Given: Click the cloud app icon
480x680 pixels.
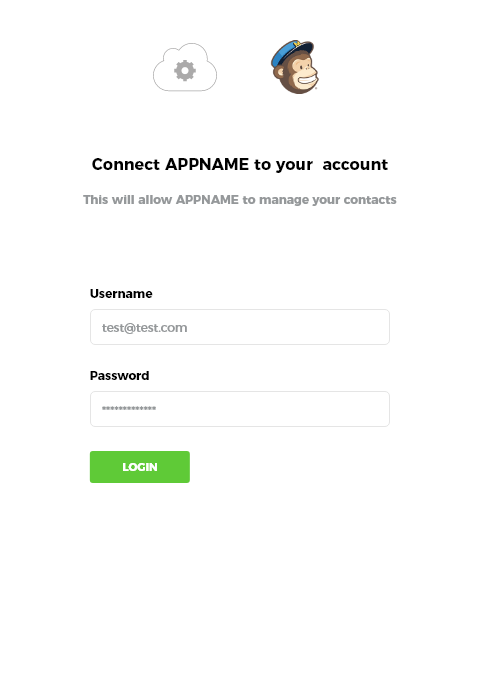Looking at the screenshot, I should [185, 67].
